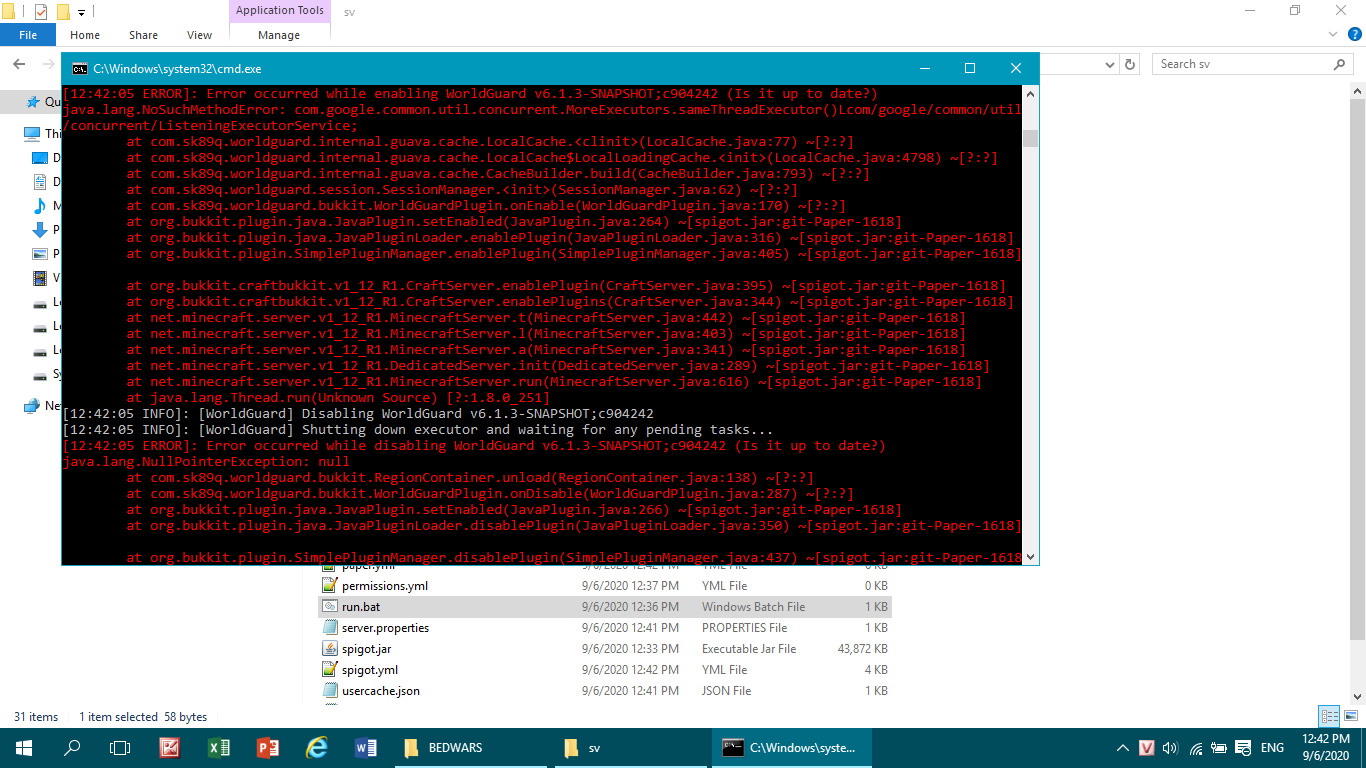
Task: Expand the ribbon with the chevron
Action: coord(1334,35)
